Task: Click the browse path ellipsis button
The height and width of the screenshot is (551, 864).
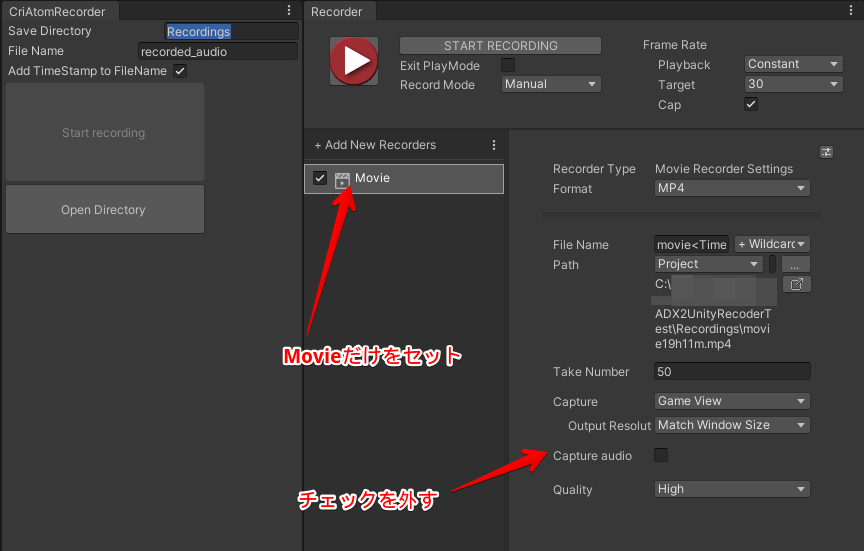Action: tap(796, 264)
